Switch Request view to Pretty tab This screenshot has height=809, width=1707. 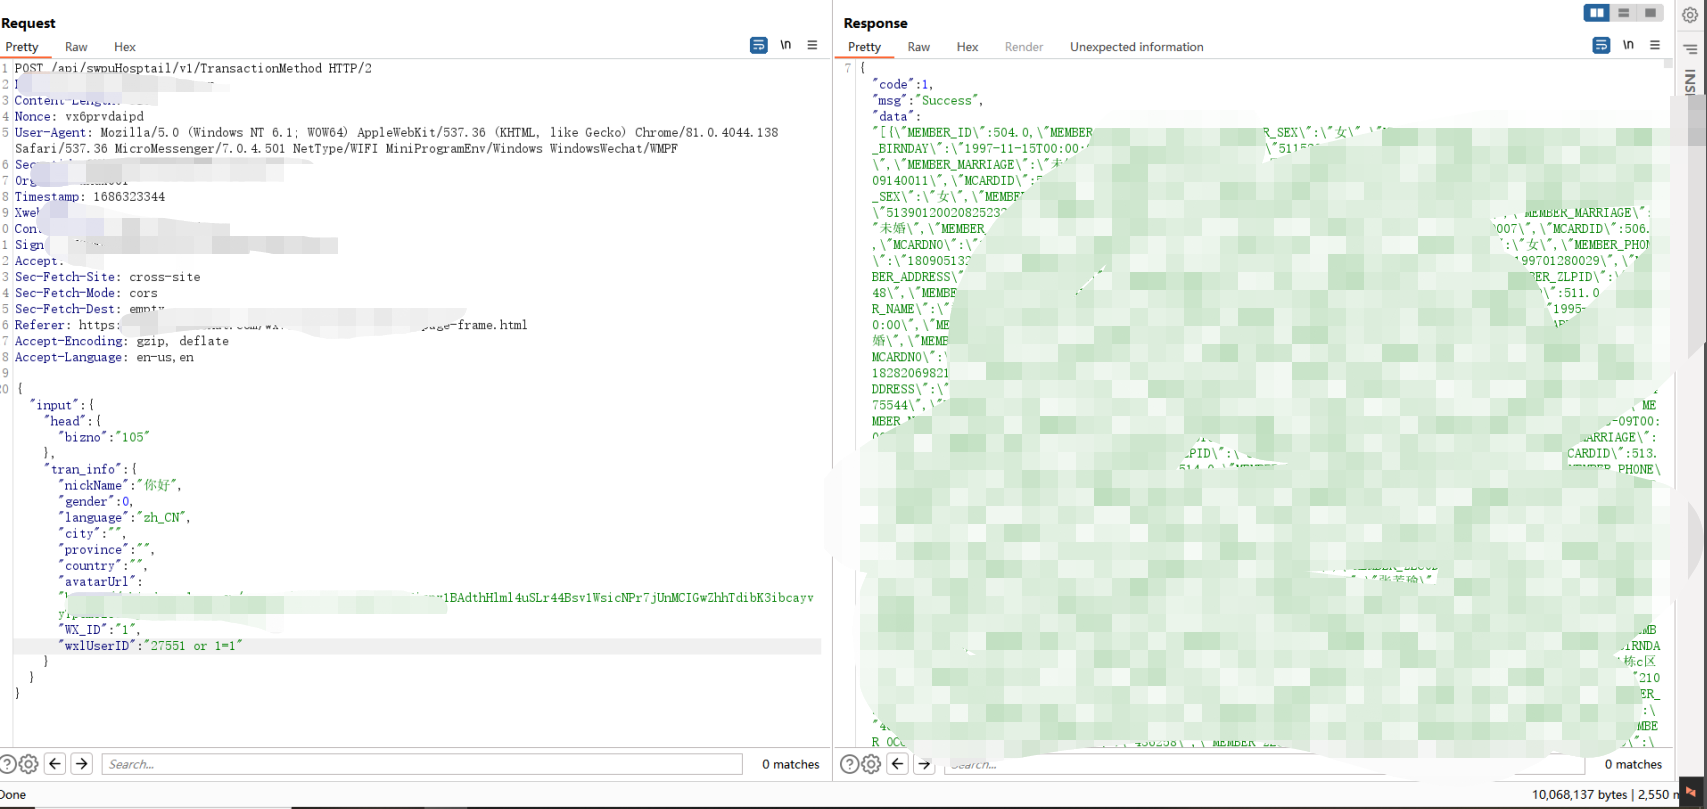coord(22,47)
